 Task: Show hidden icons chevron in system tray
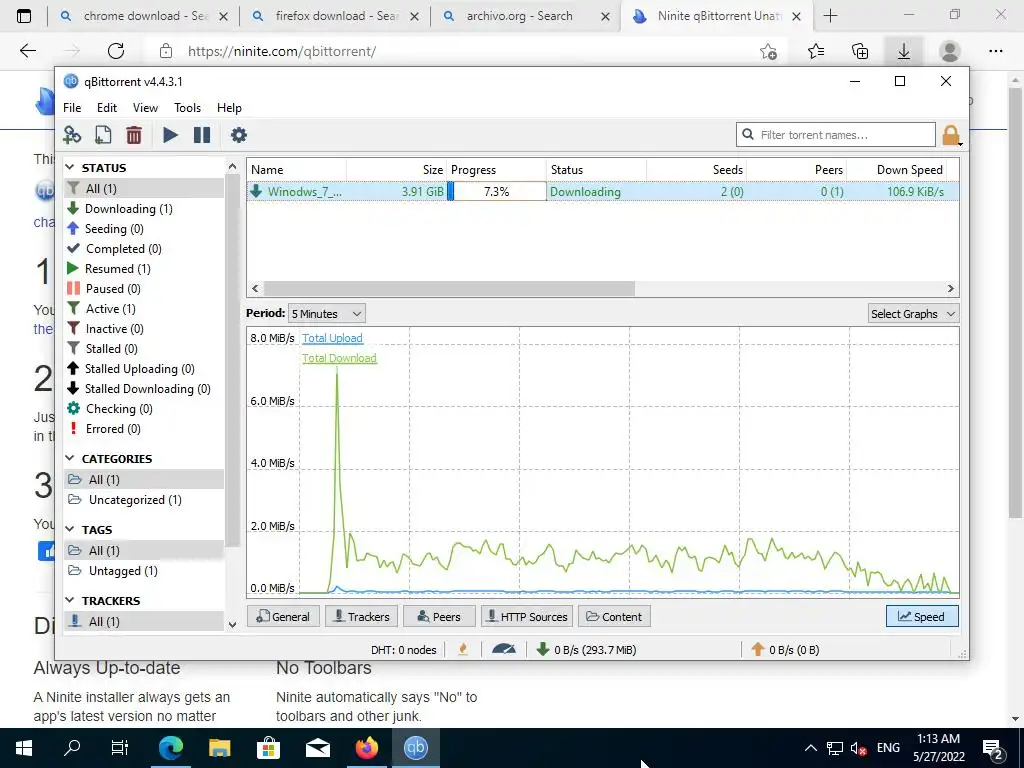click(x=810, y=748)
